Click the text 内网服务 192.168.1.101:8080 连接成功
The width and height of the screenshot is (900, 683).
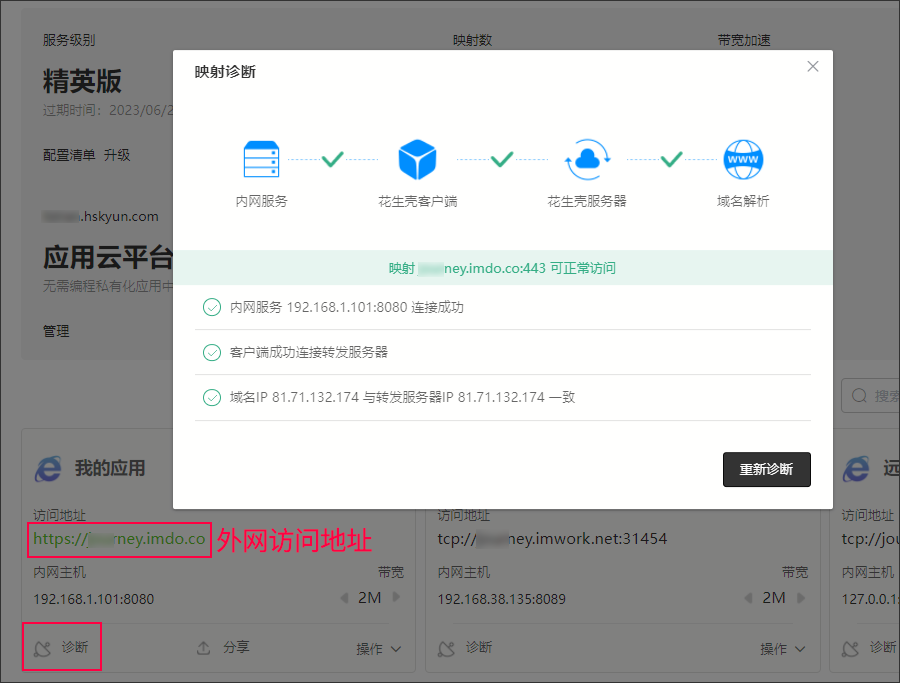(x=347, y=308)
